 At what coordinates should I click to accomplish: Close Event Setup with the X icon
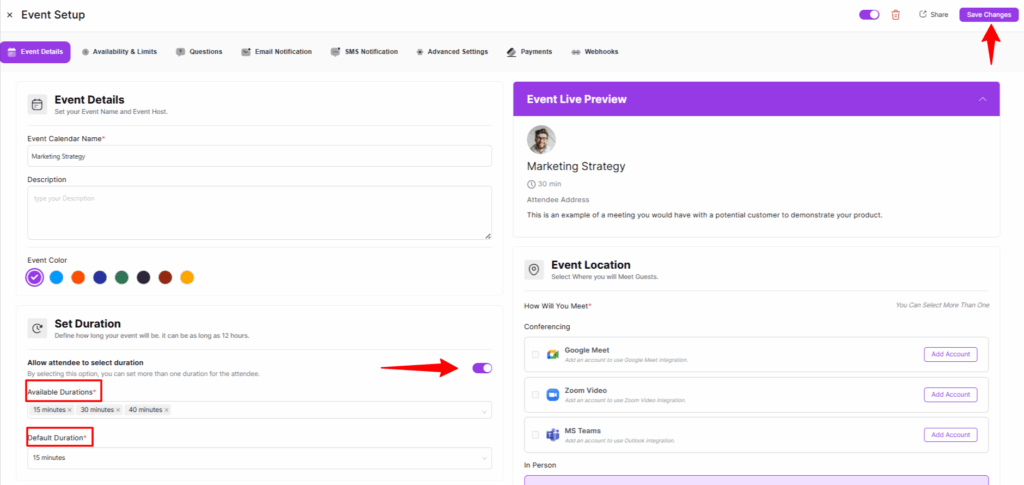point(10,15)
